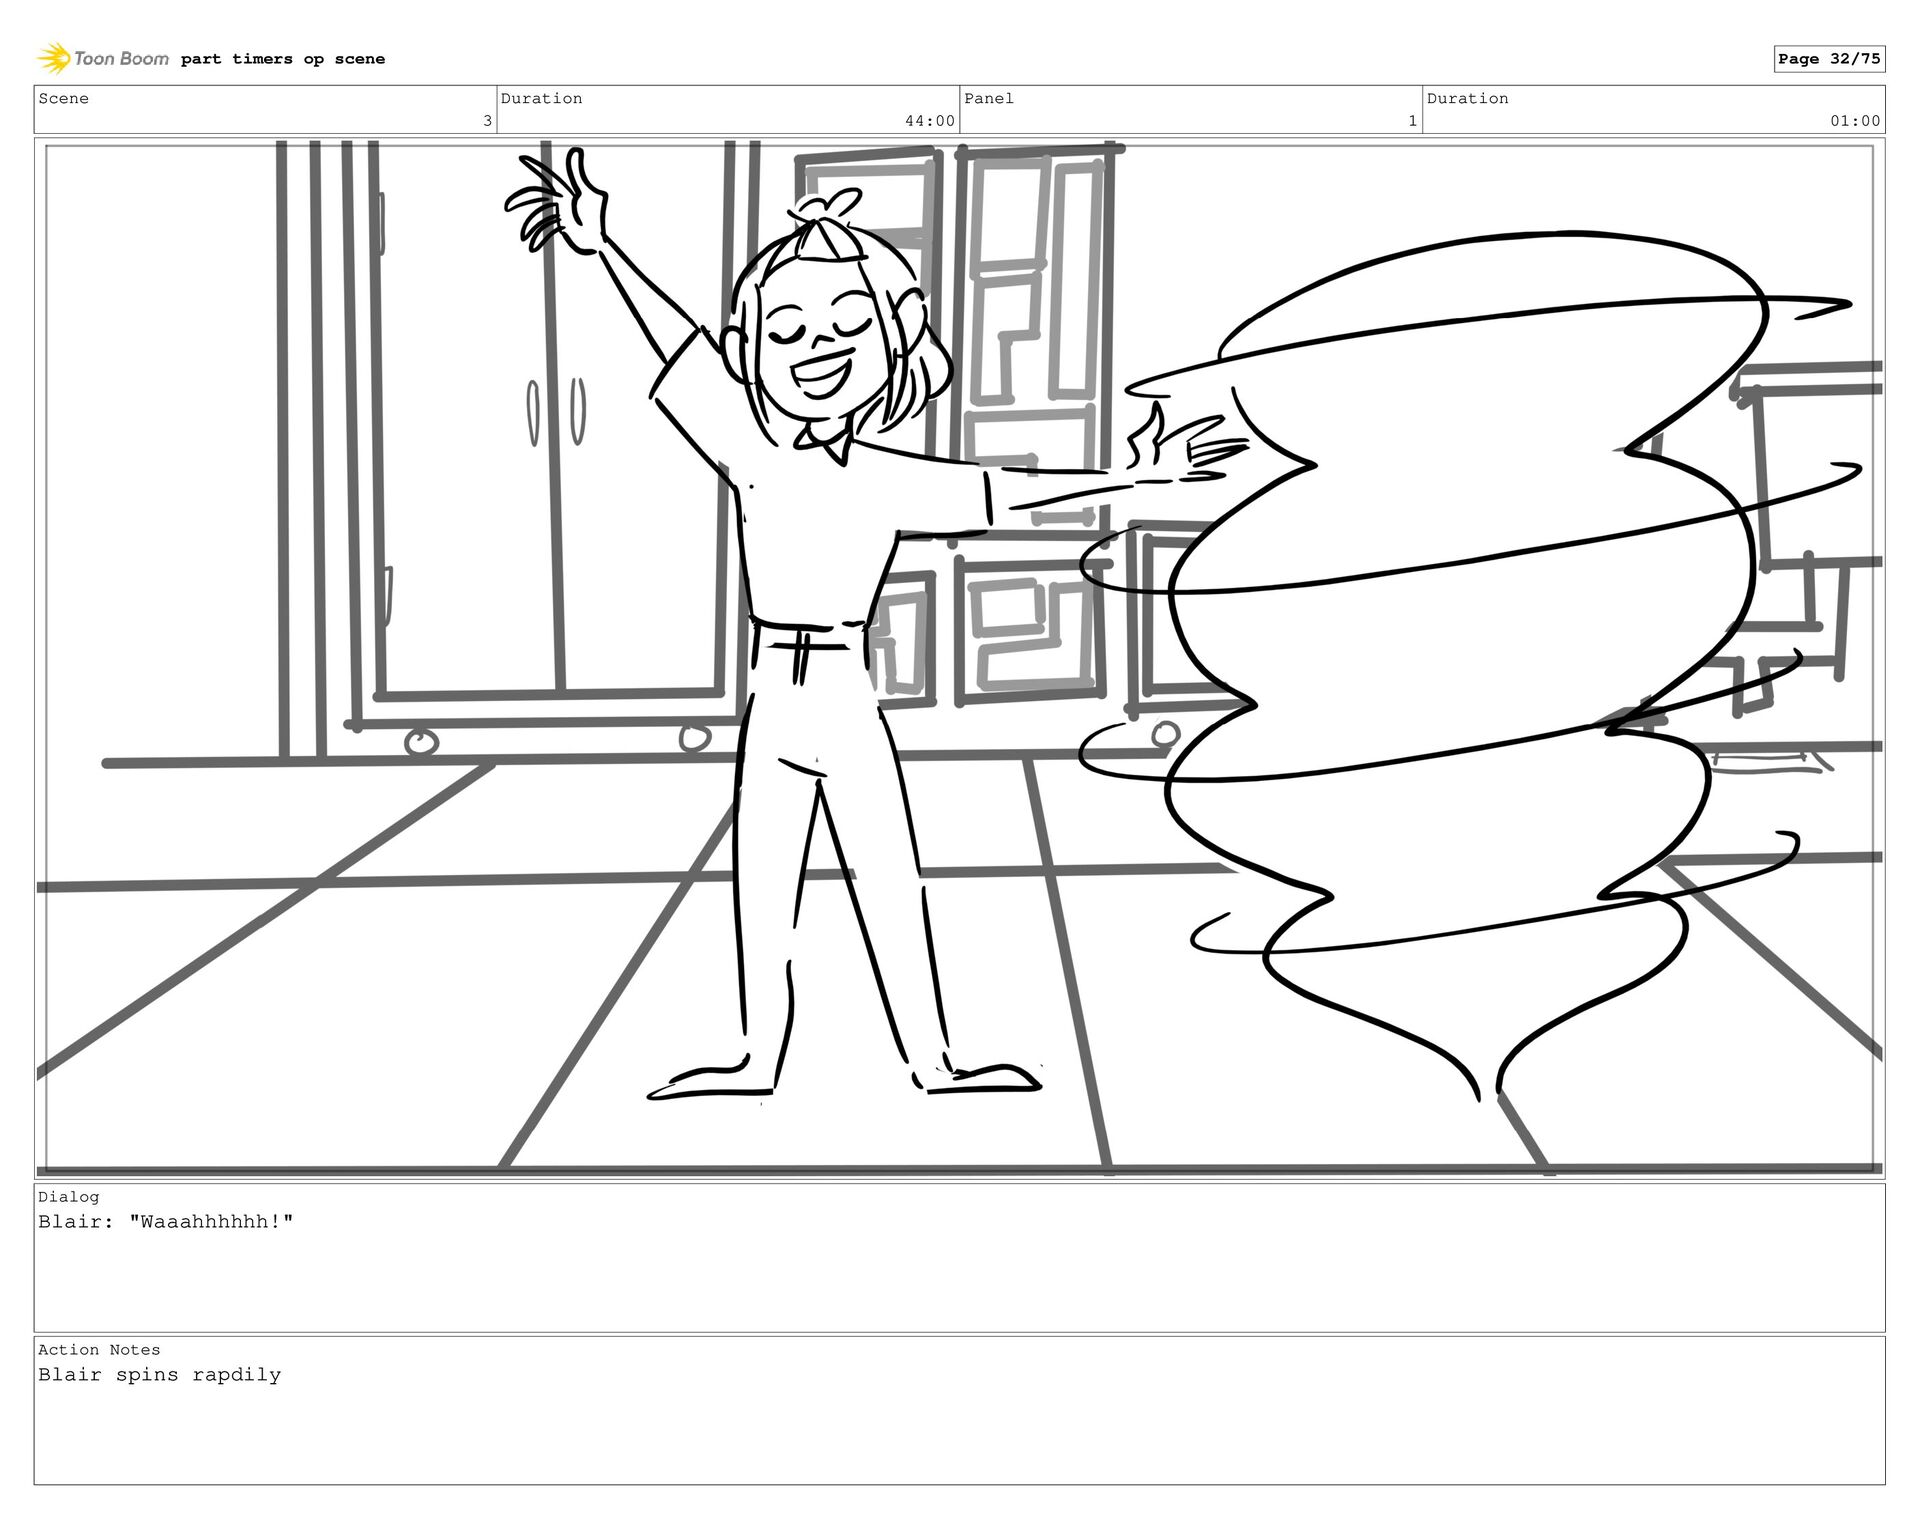Click scene duration value 44:00

coord(930,121)
